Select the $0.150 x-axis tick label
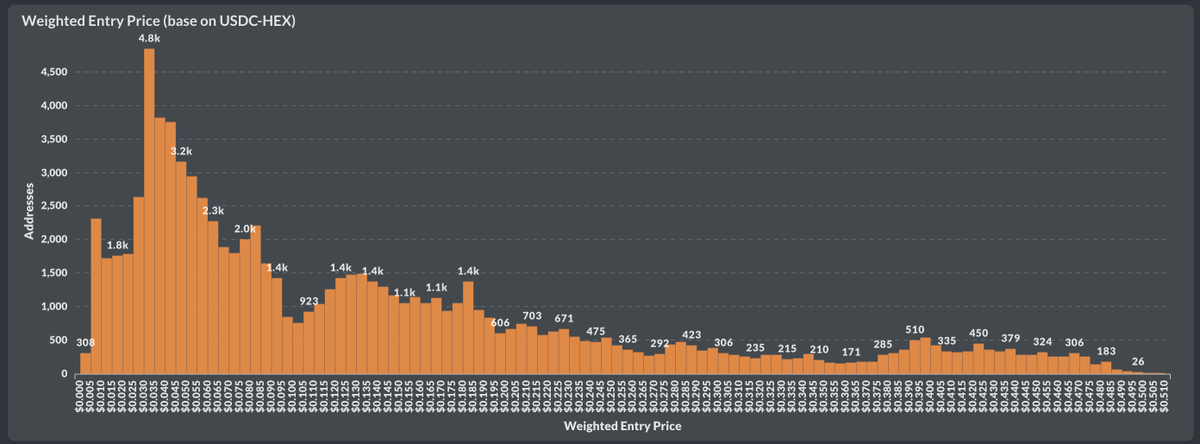The height and width of the screenshot is (444, 1200). point(399,396)
